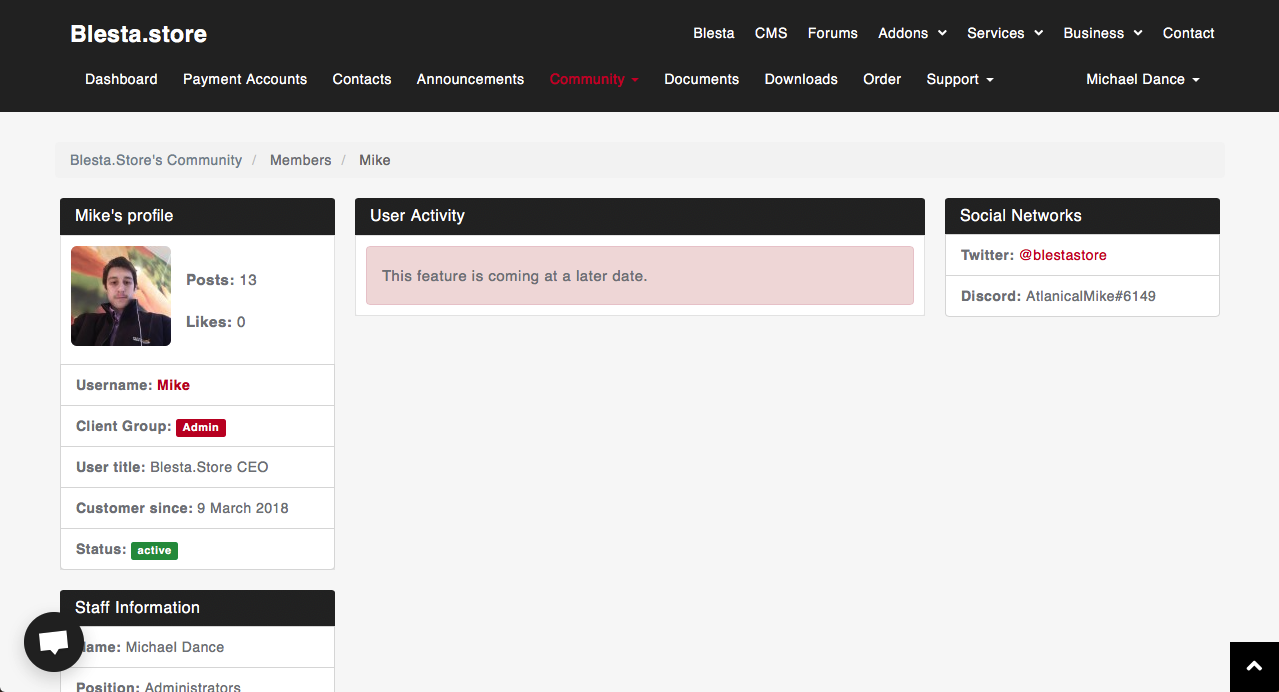This screenshot has height=692, width=1279.
Task: Open the Contacts nav item
Action: tap(362, 79)
